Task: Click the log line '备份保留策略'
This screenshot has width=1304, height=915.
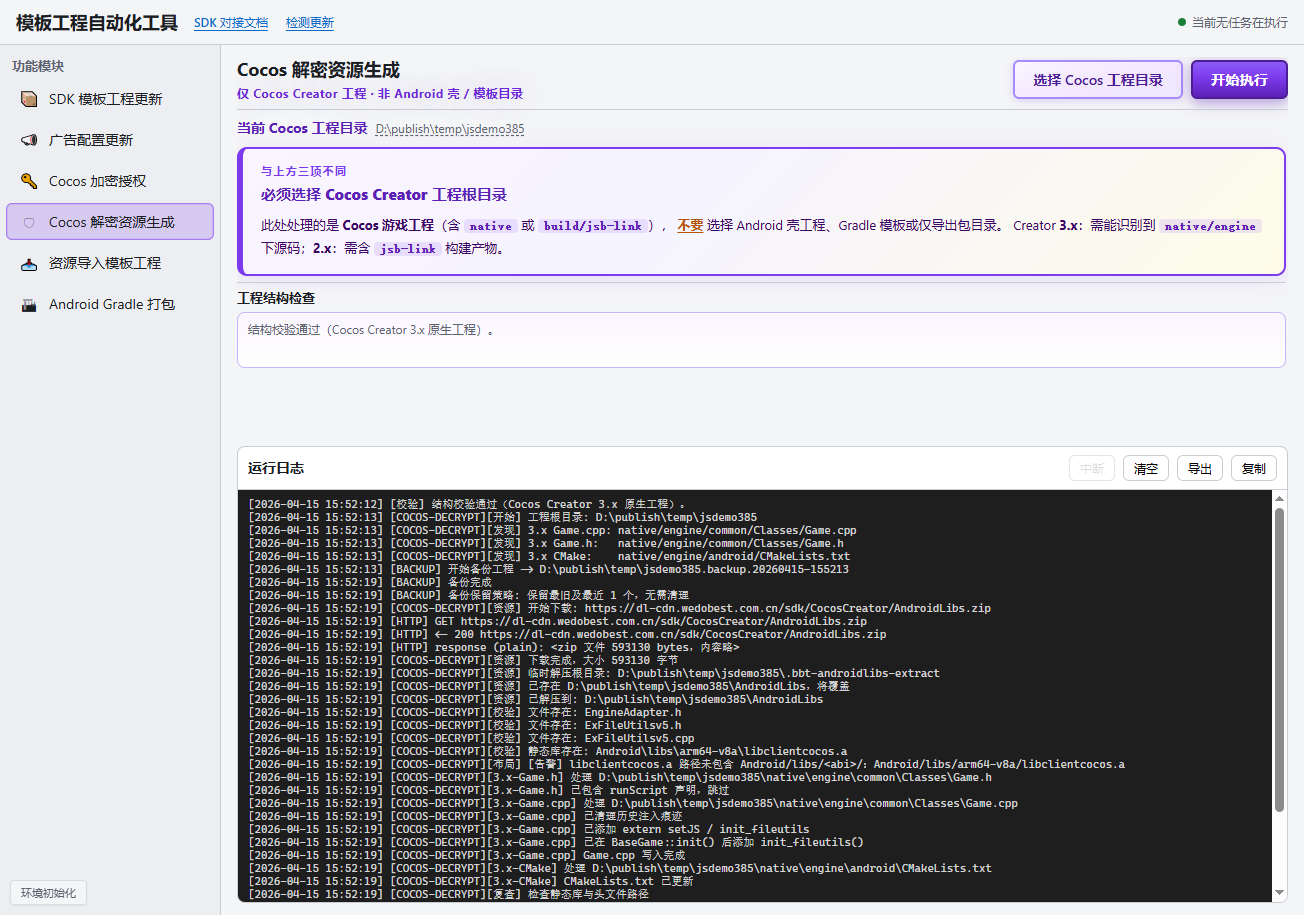Action: [468, 595]
